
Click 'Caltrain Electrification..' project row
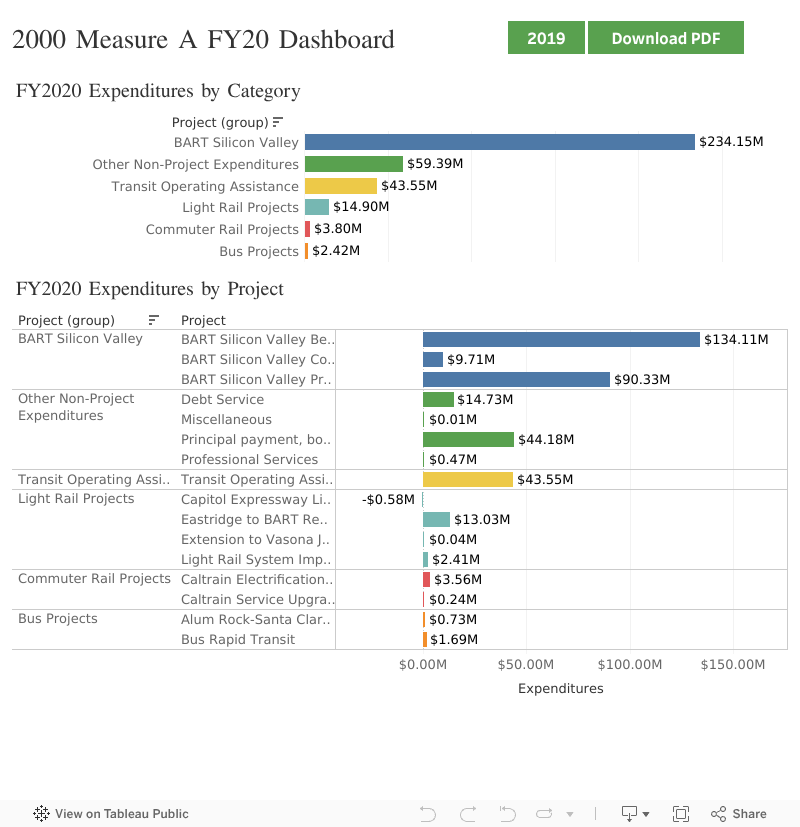257,579
